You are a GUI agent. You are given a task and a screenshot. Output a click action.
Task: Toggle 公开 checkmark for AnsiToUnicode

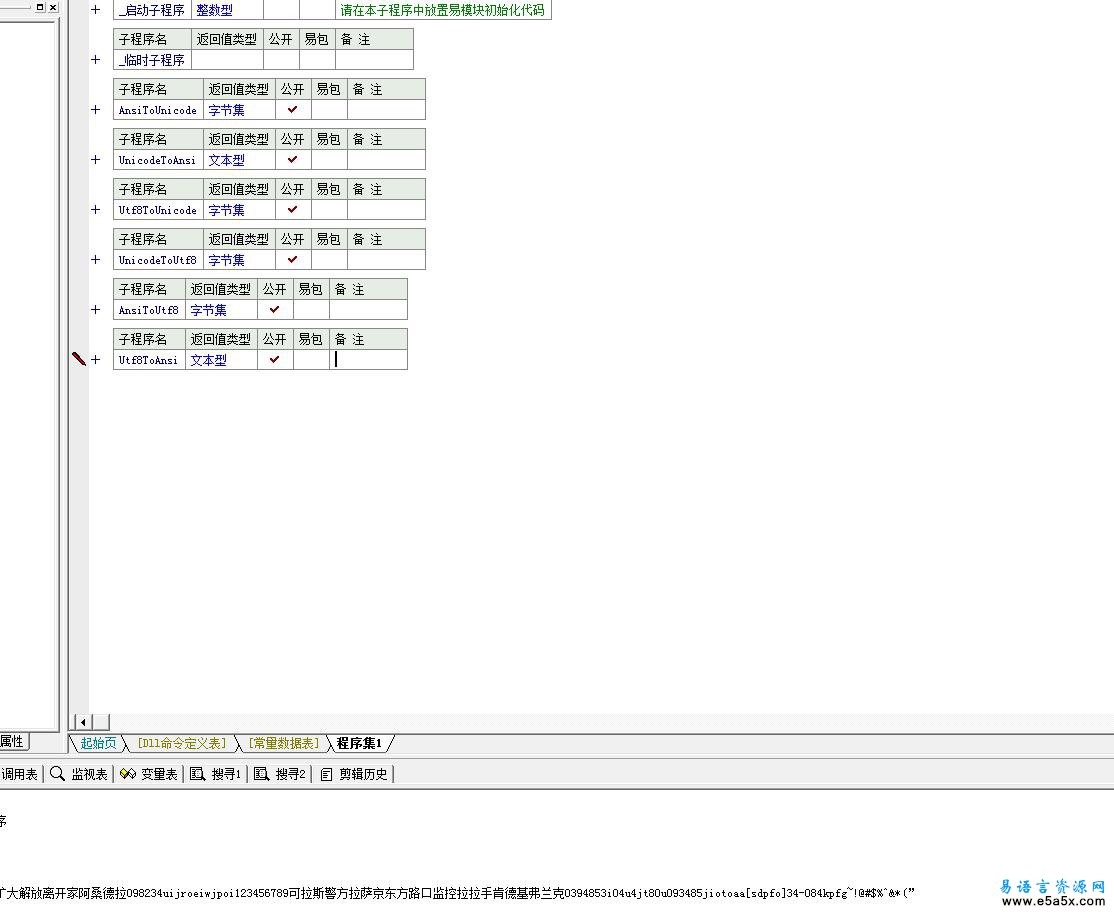click(292, 110)
